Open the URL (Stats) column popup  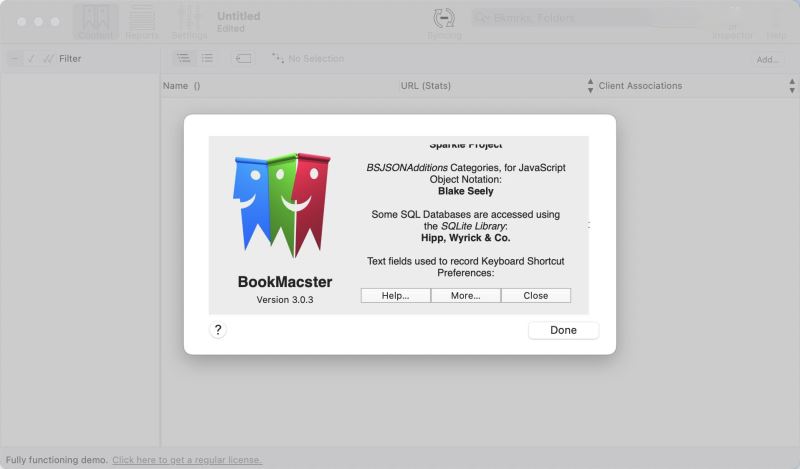coord(590,86)
